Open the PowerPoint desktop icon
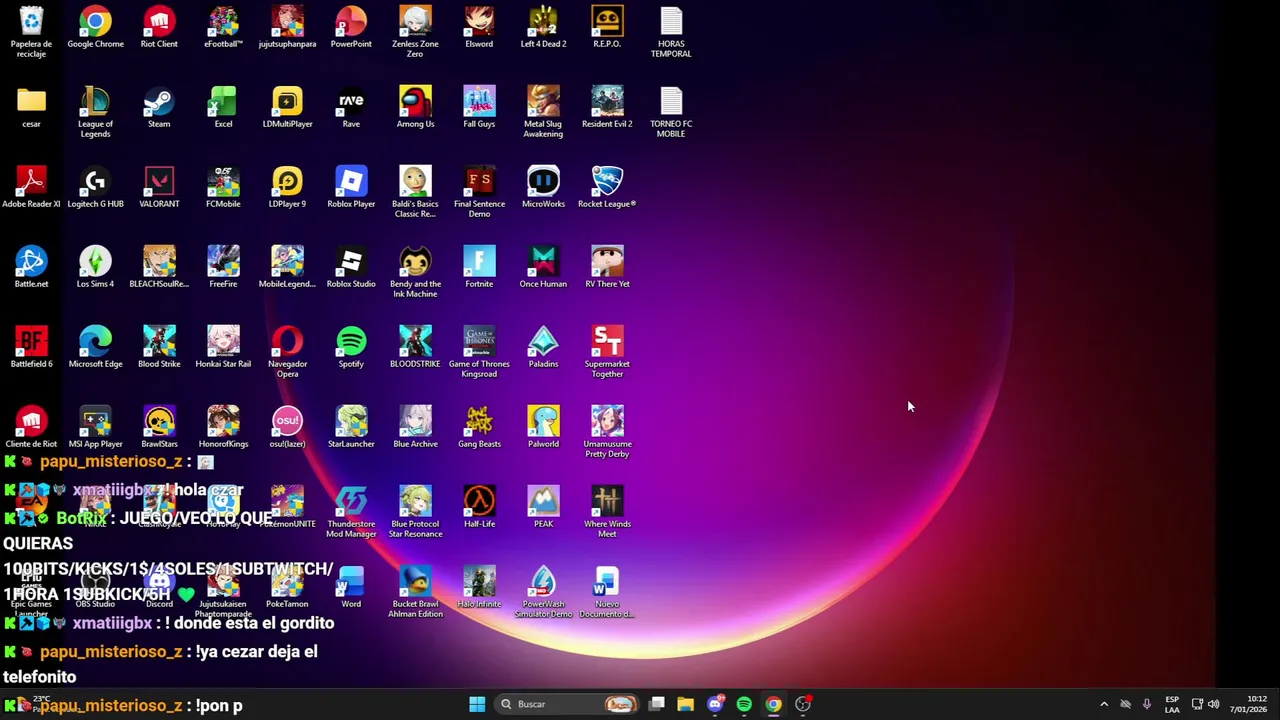This screenshot has height=720, width=1280. coord(351,27)
